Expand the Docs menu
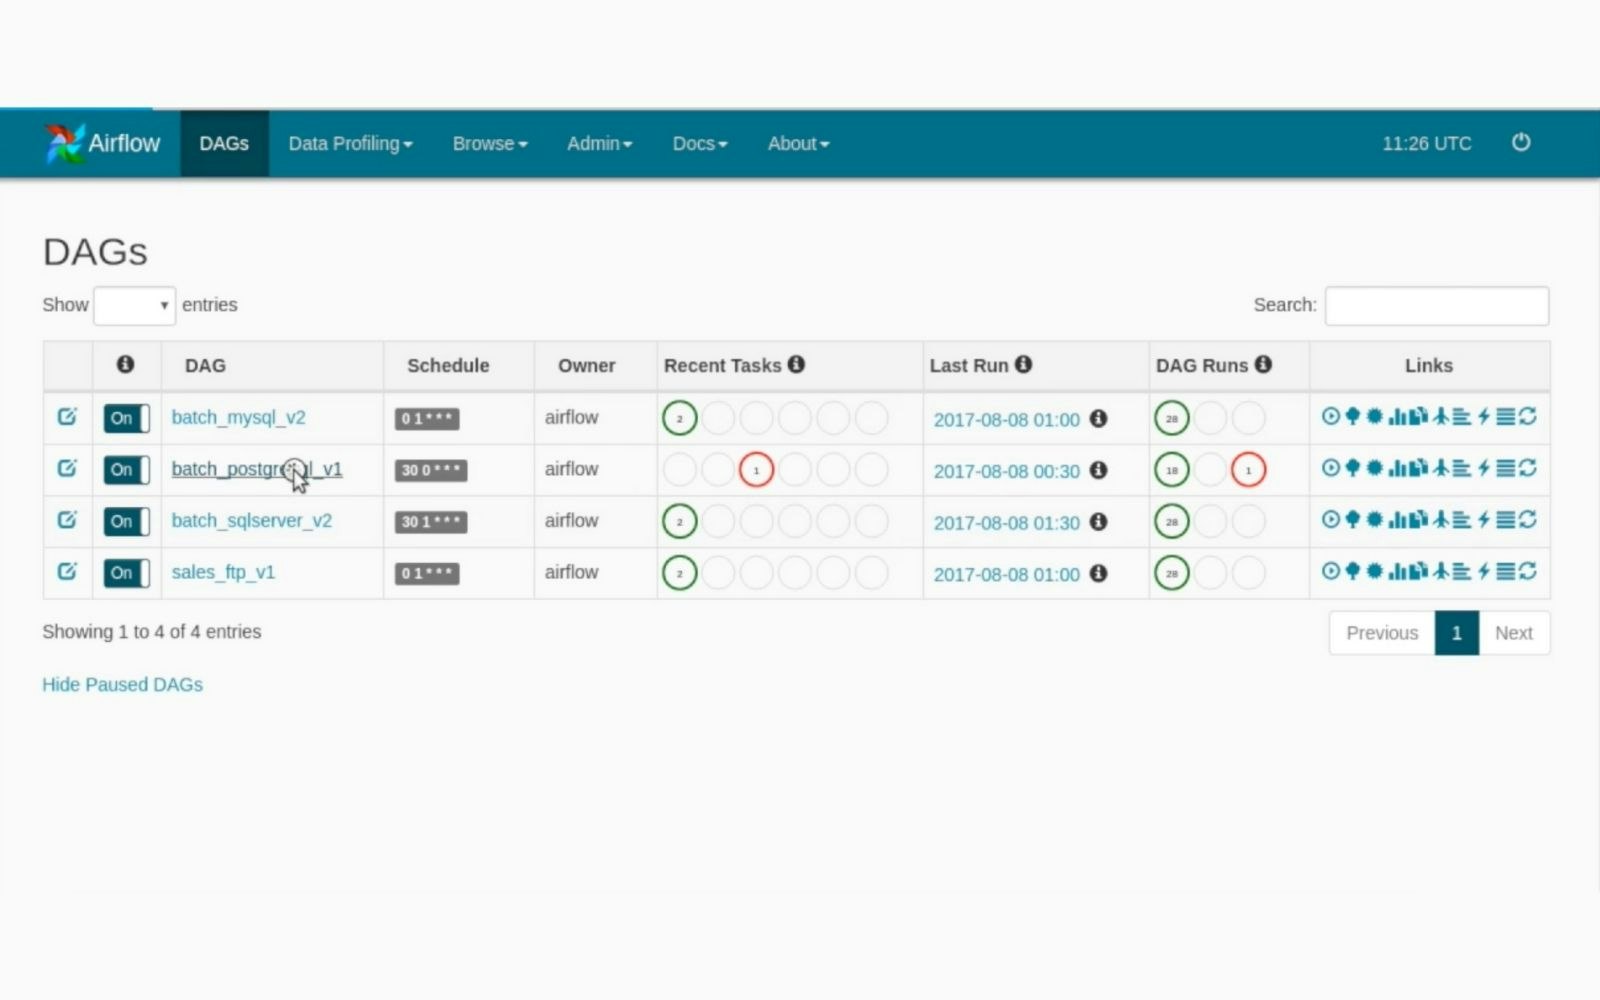This screenshot has height=1000, width=1600. point(700,143)
